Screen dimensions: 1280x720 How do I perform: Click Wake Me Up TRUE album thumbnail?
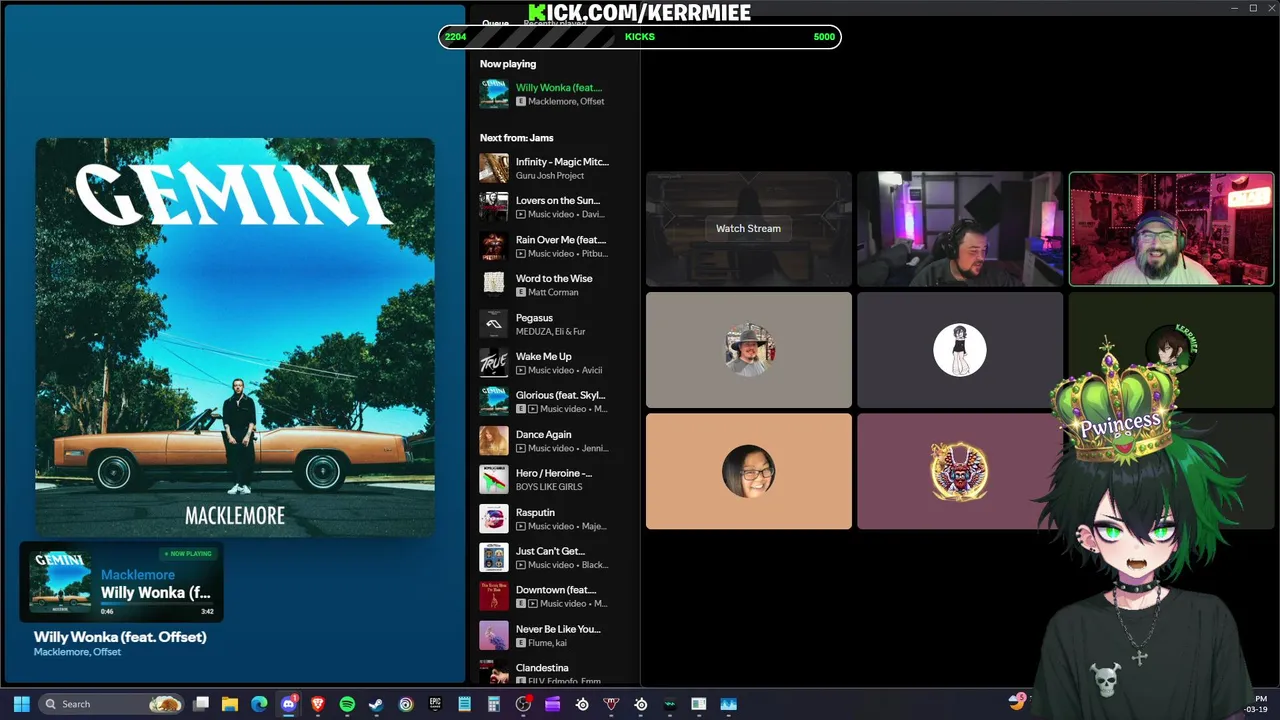(x=494, y=363)
